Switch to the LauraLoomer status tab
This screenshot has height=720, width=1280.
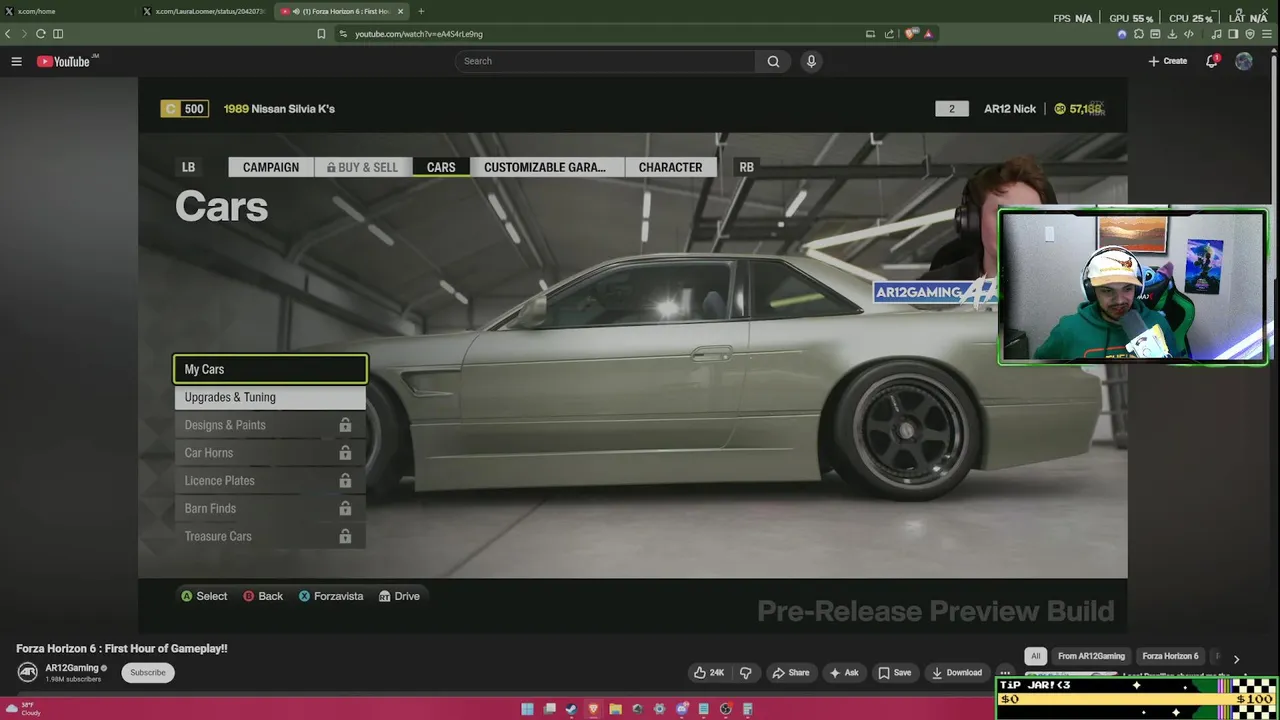[x=204, y=11]
